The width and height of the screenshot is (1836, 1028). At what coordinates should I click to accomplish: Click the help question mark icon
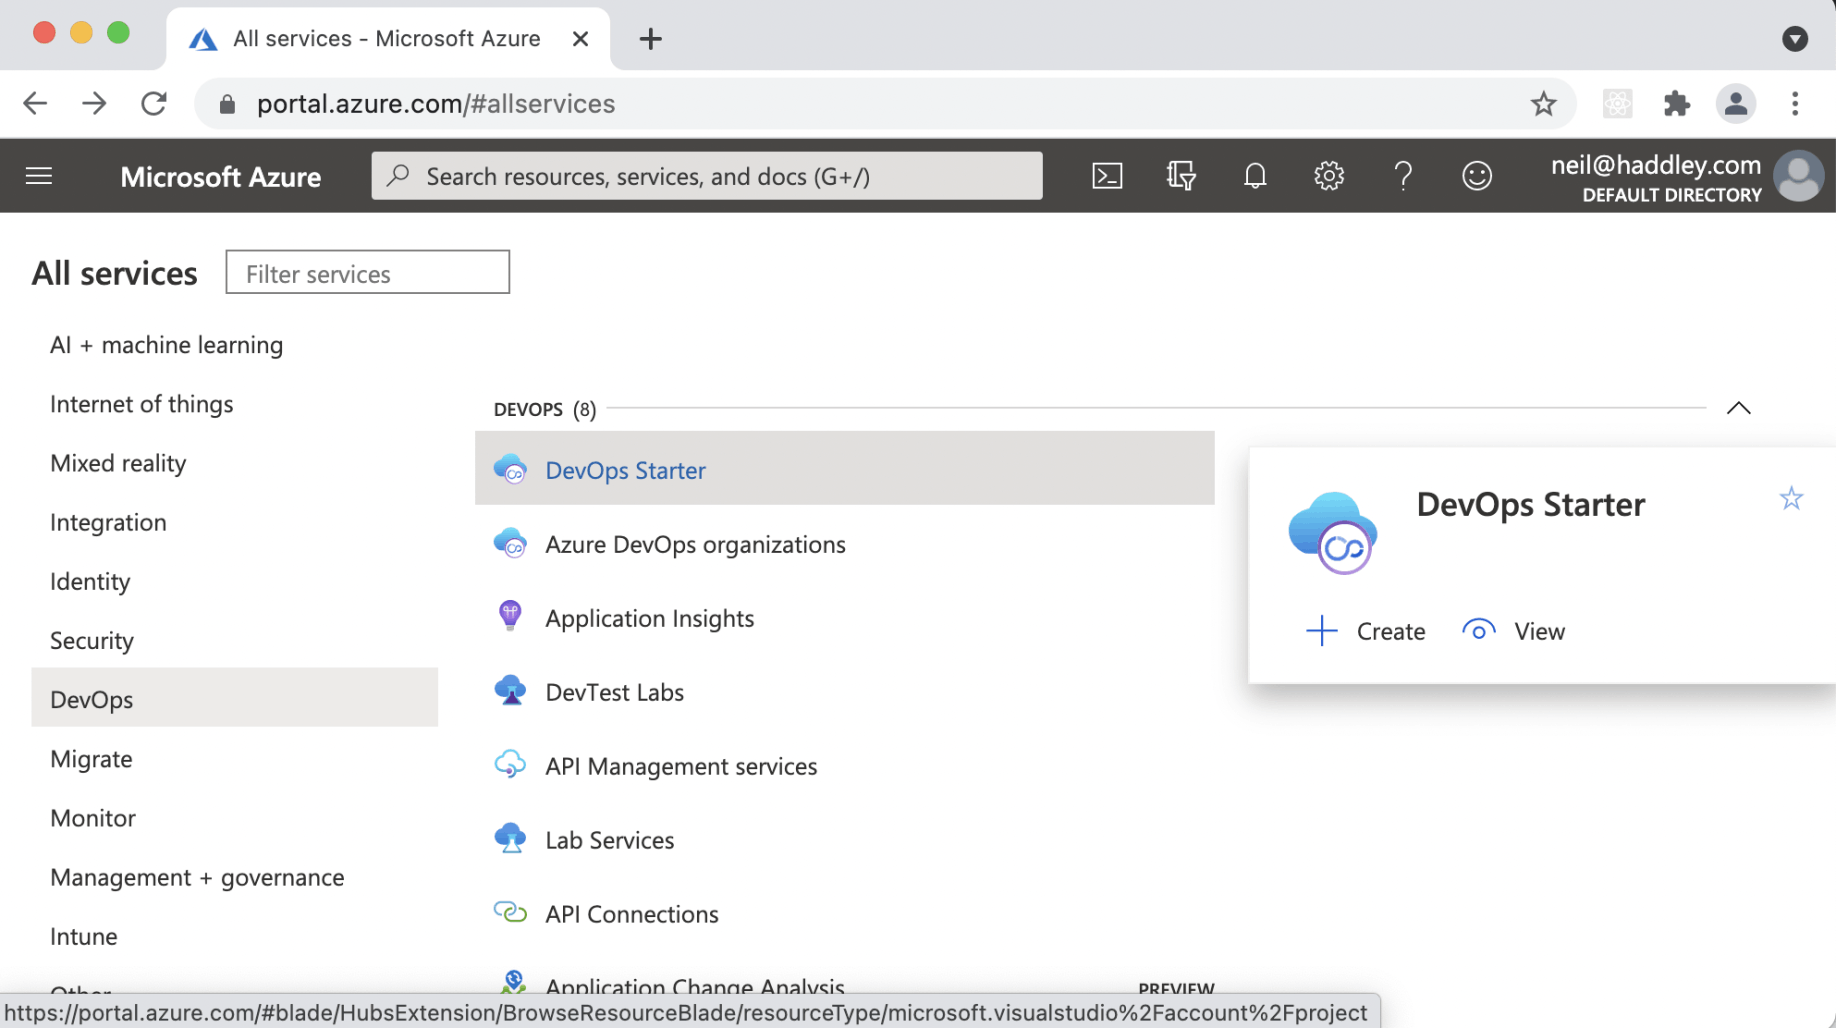[x=1403, y=176]
